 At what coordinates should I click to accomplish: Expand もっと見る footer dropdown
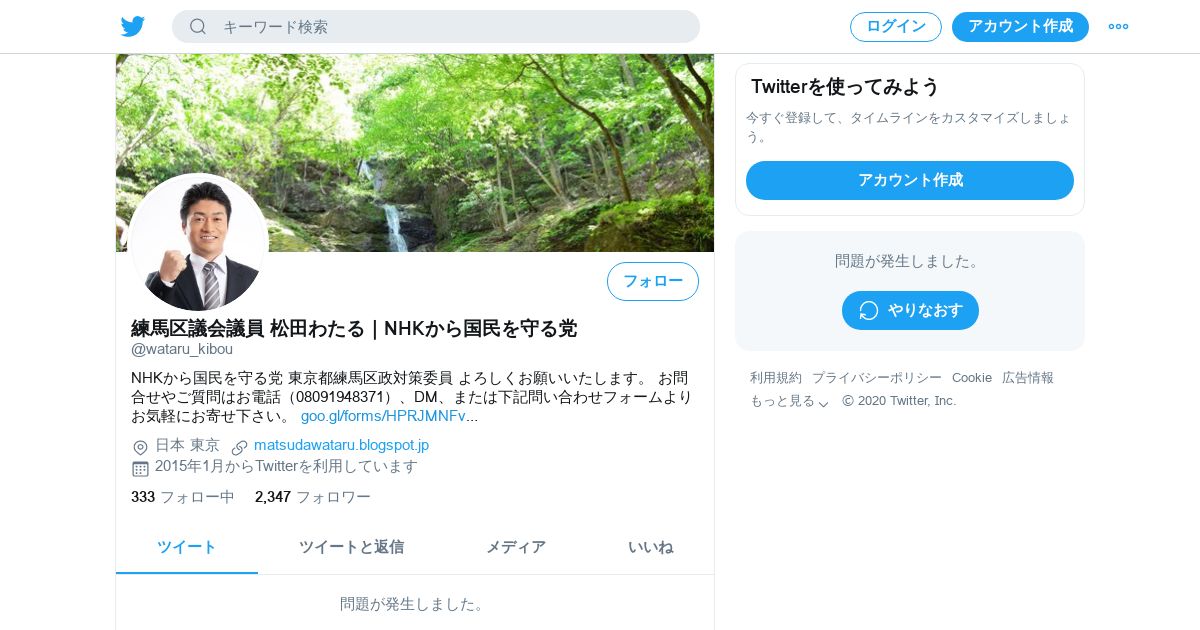pos(789,401)
